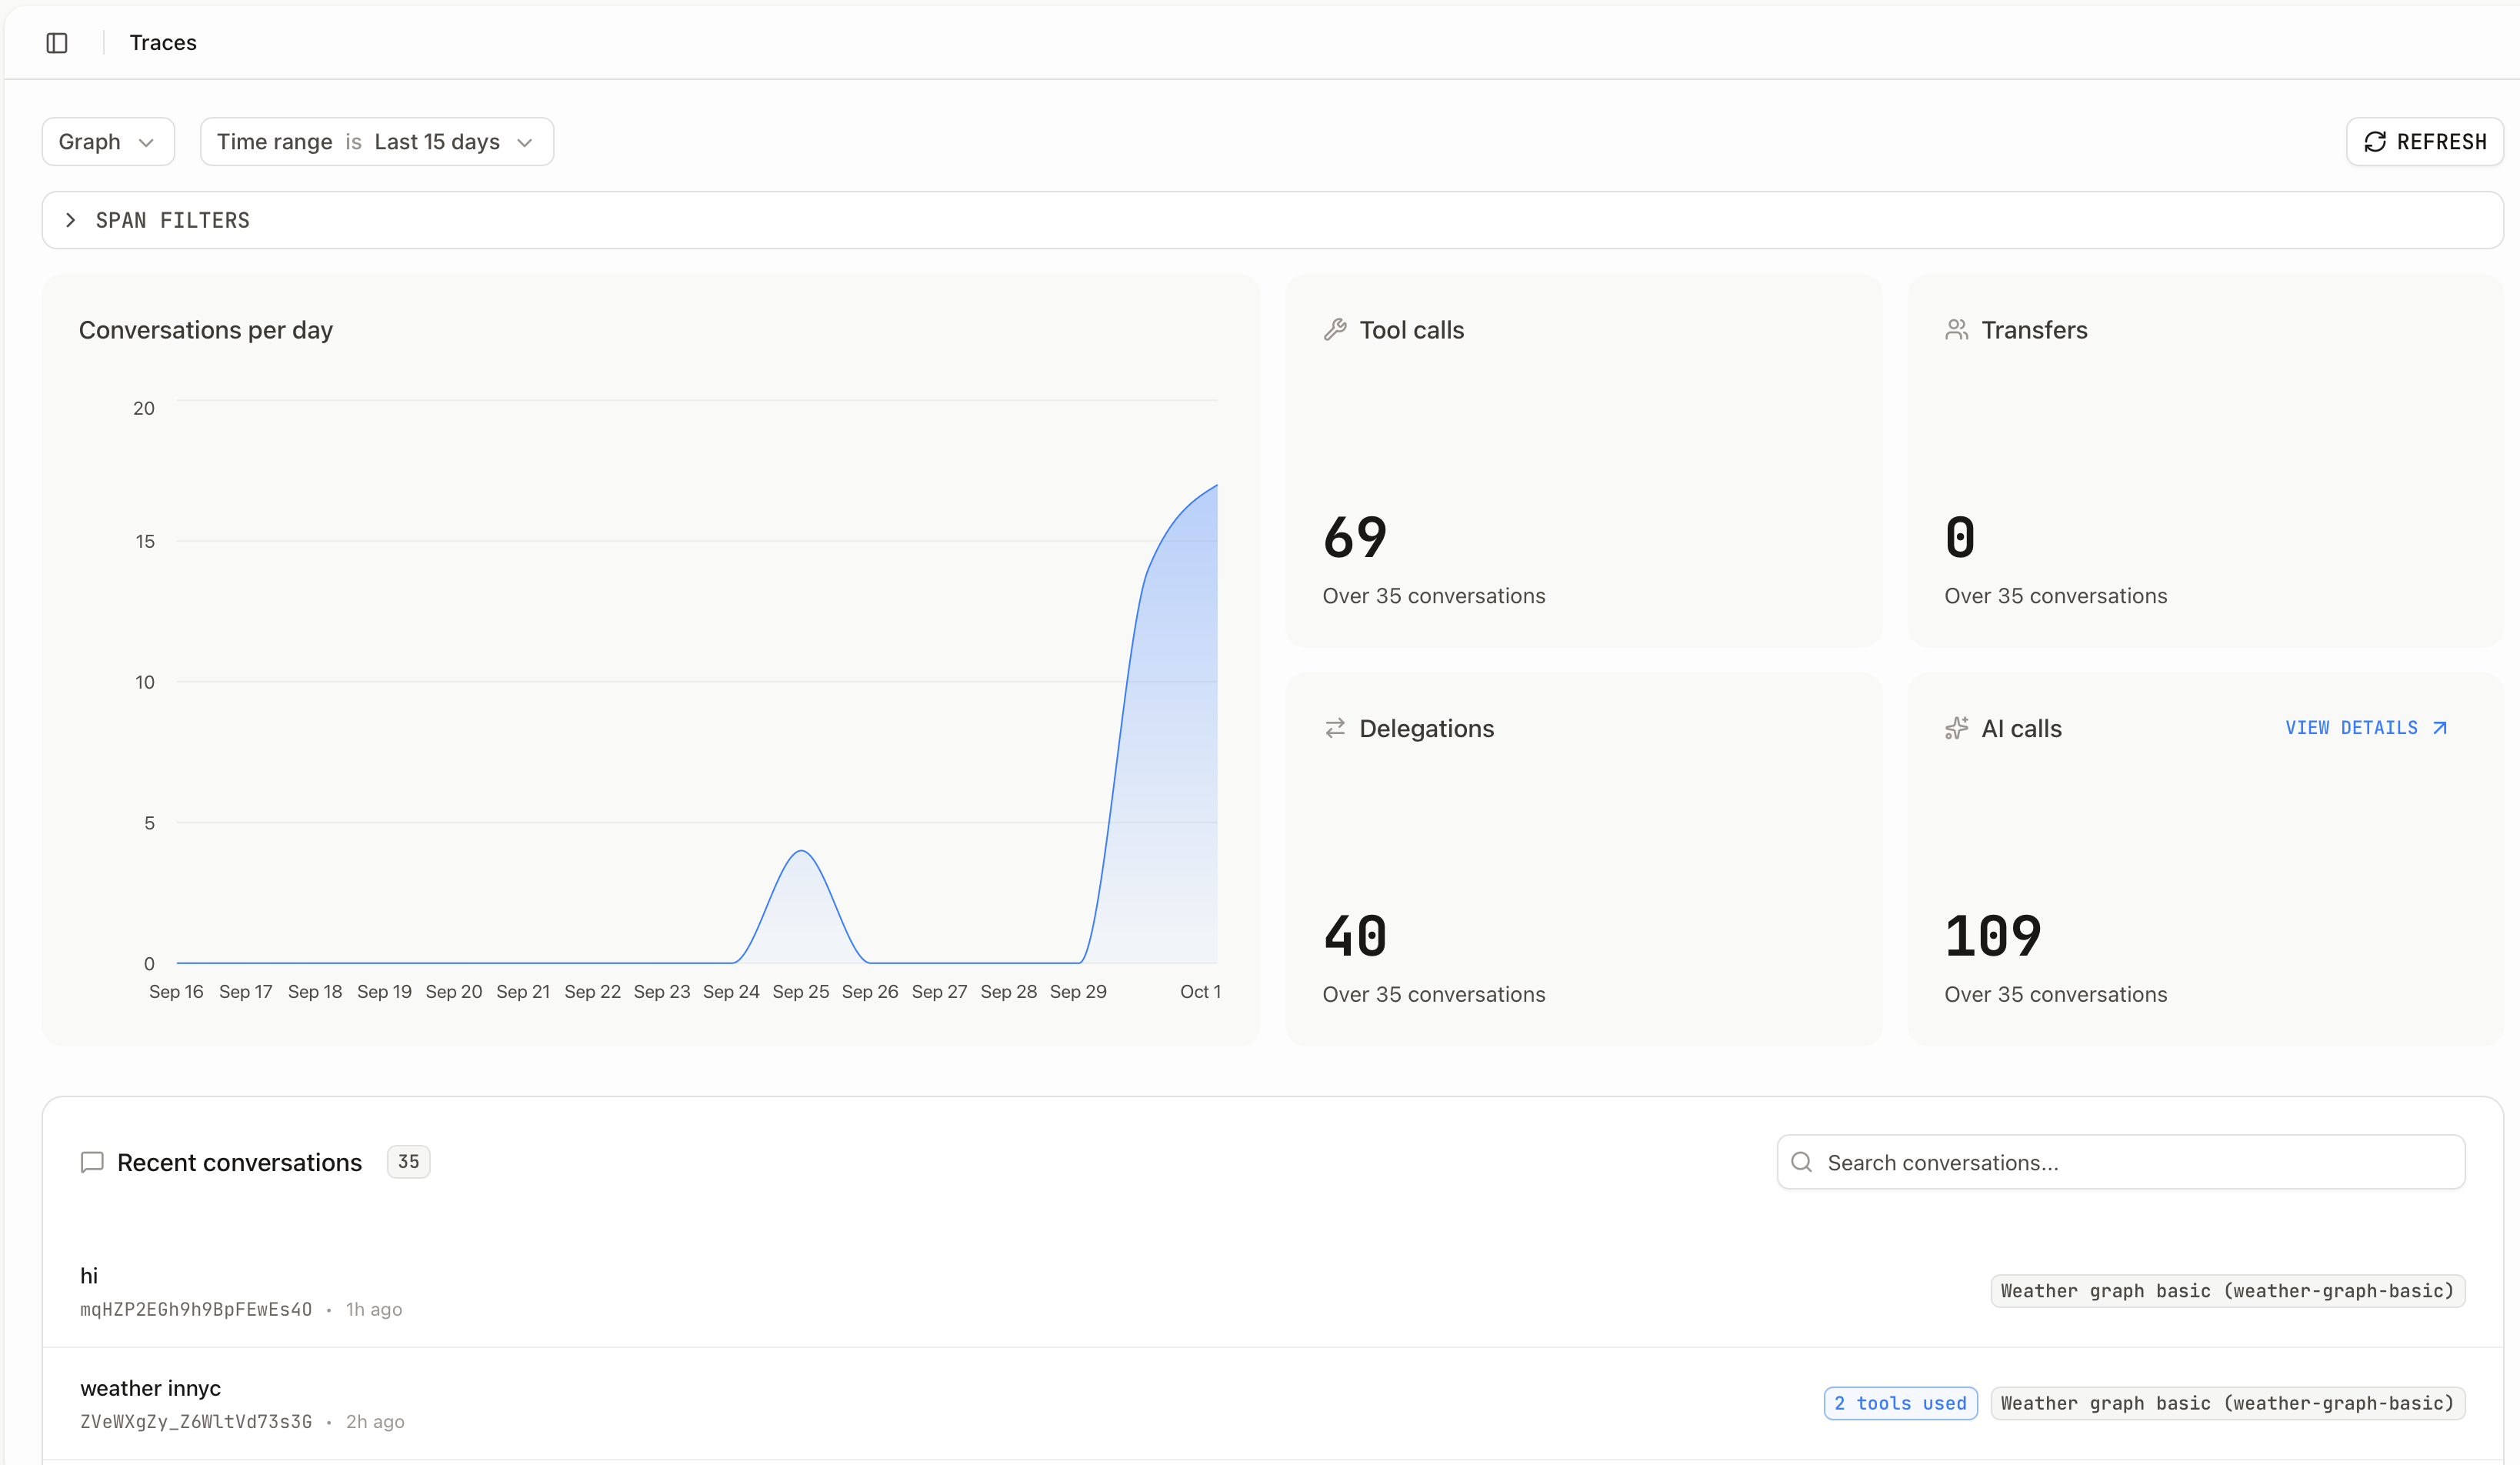
Task: Open the weather innyc conversation
Action: [150, 1388]
